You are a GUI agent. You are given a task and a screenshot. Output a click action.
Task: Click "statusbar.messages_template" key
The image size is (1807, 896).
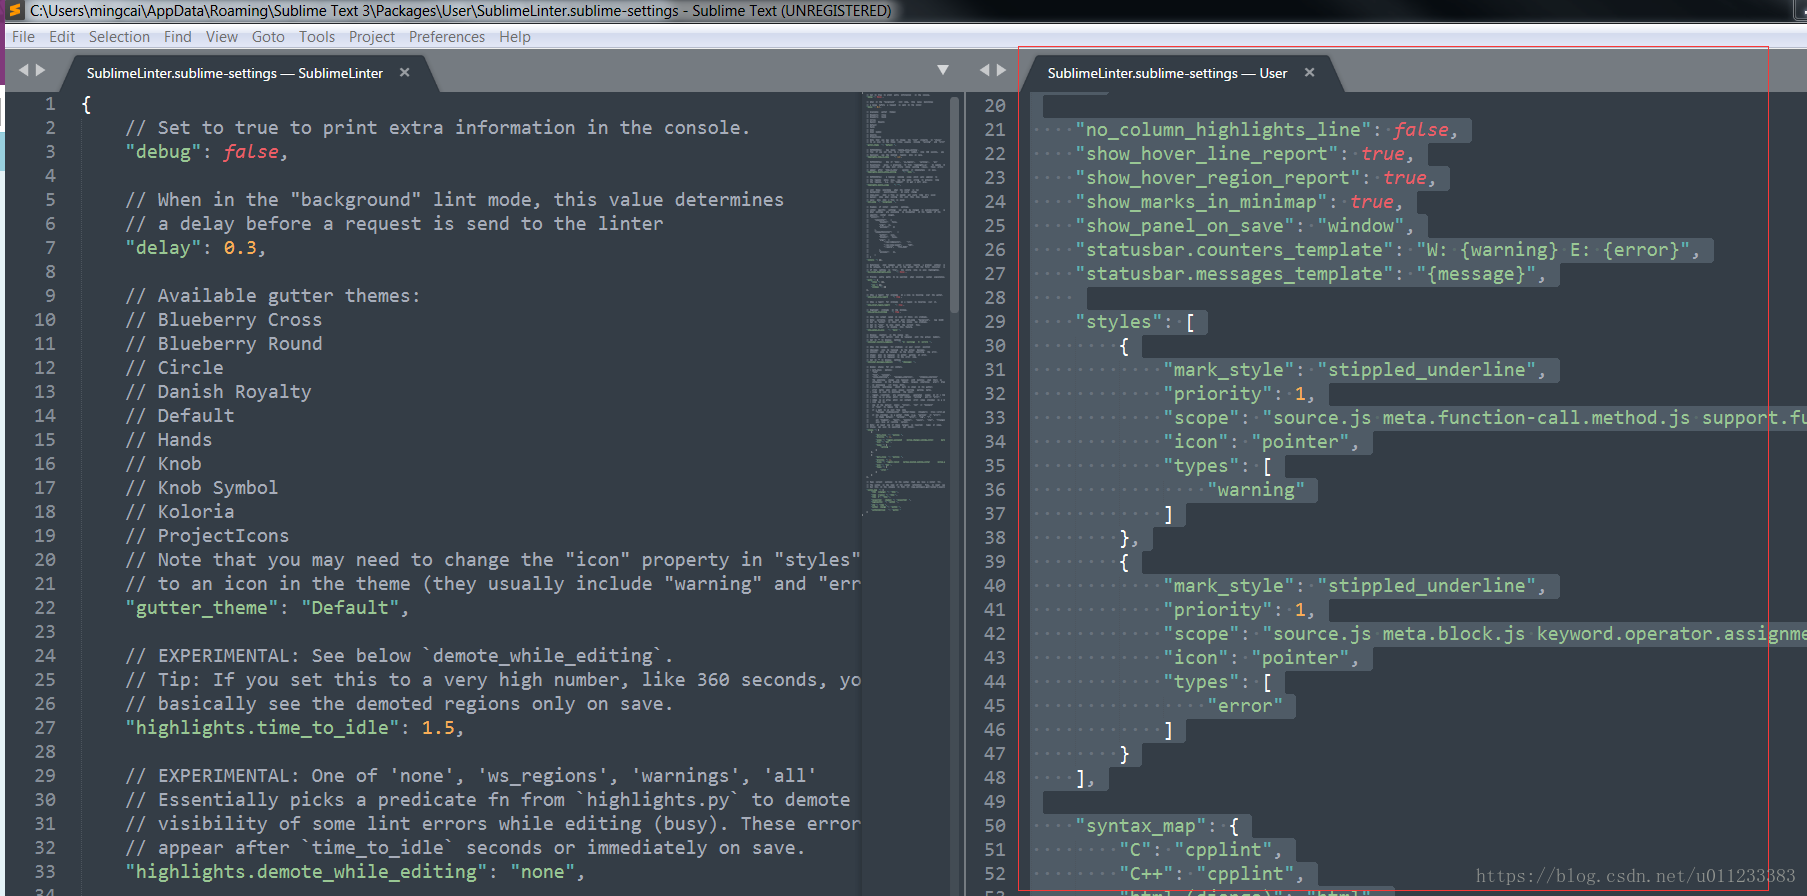click(x=1234, y=274)
